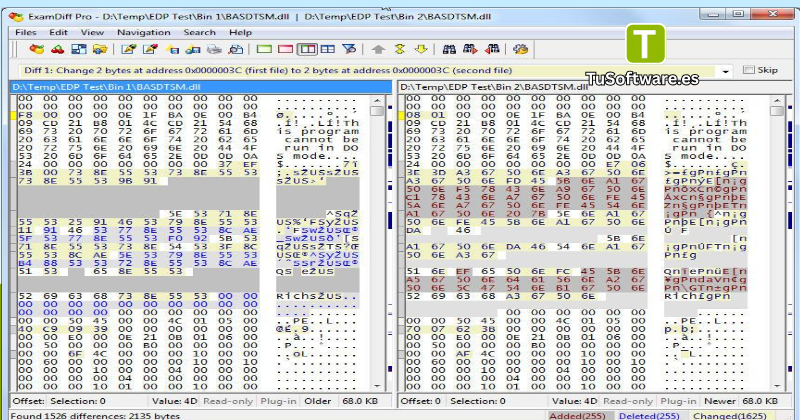800x420 pixels.
Task: Click right pane 'Richfgpn' ASCII row
Action: click(697, 296)
